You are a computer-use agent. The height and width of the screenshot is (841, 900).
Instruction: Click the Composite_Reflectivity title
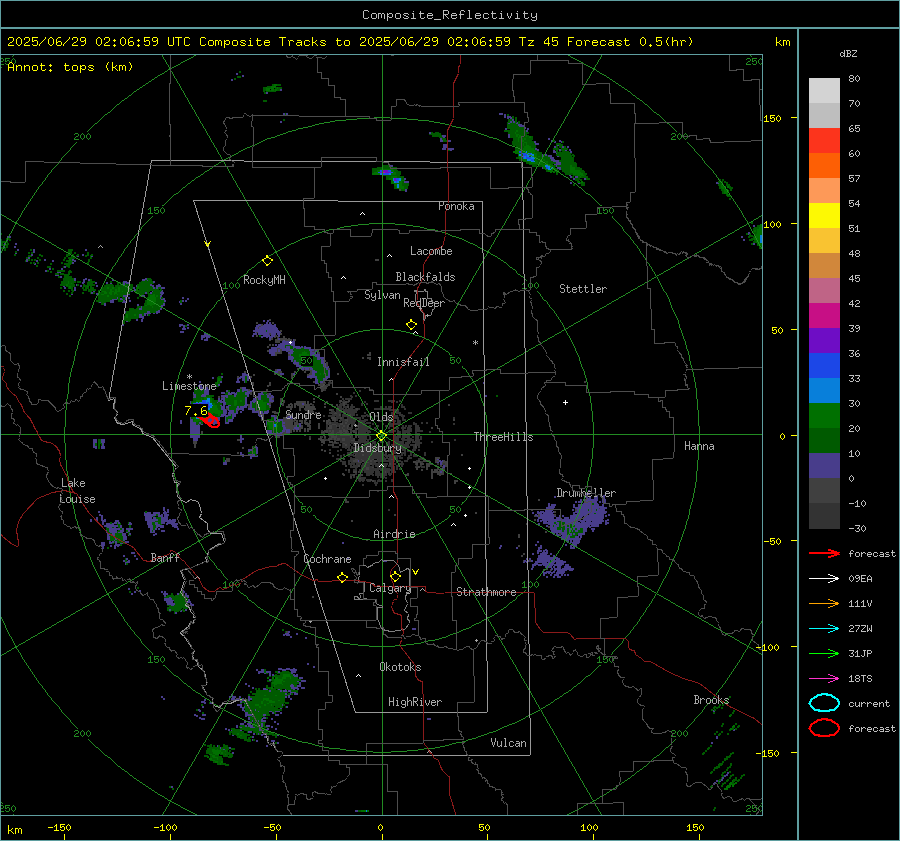point(449,15)
